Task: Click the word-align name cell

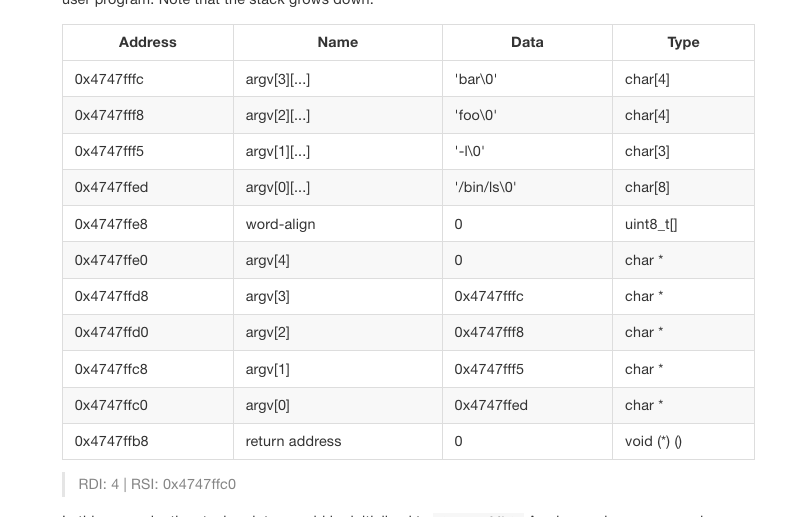Action: click(x=280, y=224)
